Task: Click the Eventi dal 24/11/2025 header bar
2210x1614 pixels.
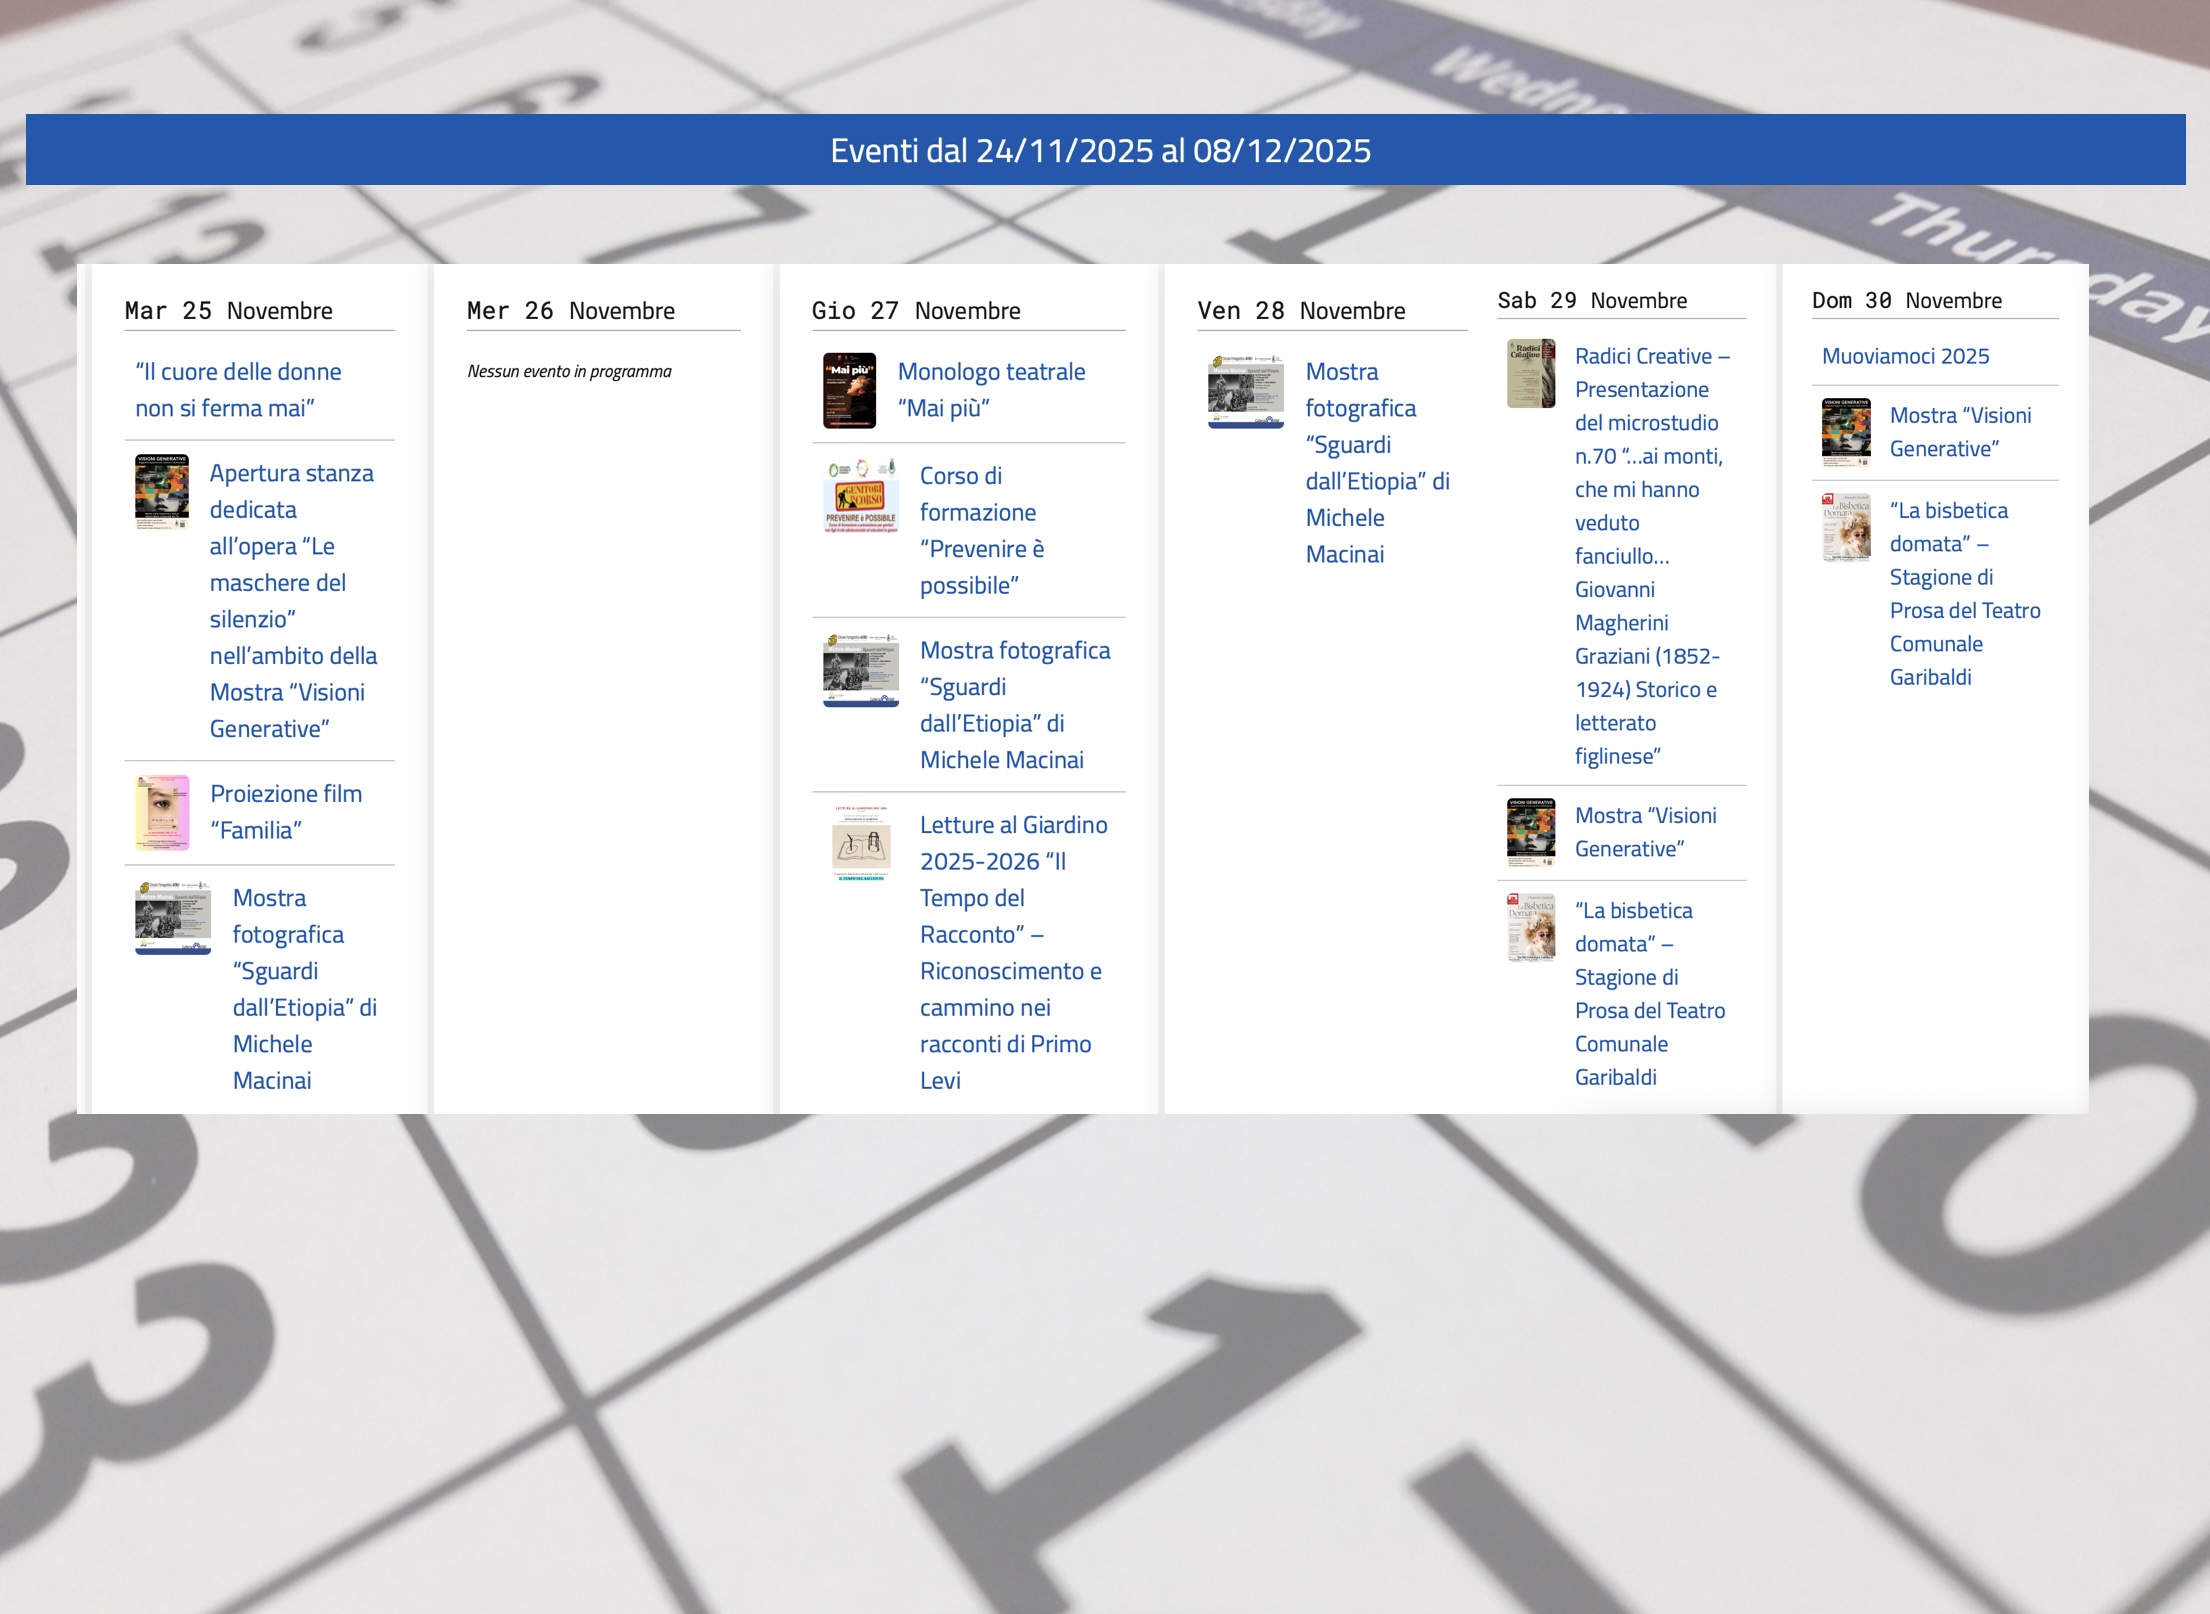Action: [x=1105, y=150]
